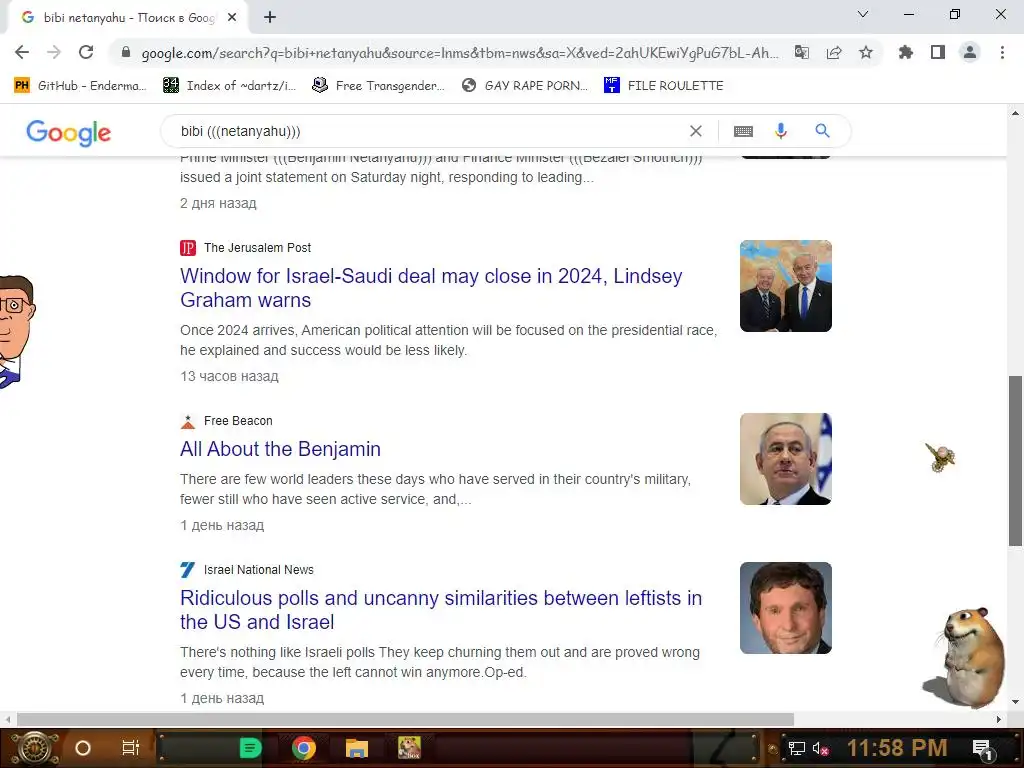Click the horizontal scrollbar thumb
The height and width of the screenshot is (768, 1024).
click(405, 719)
